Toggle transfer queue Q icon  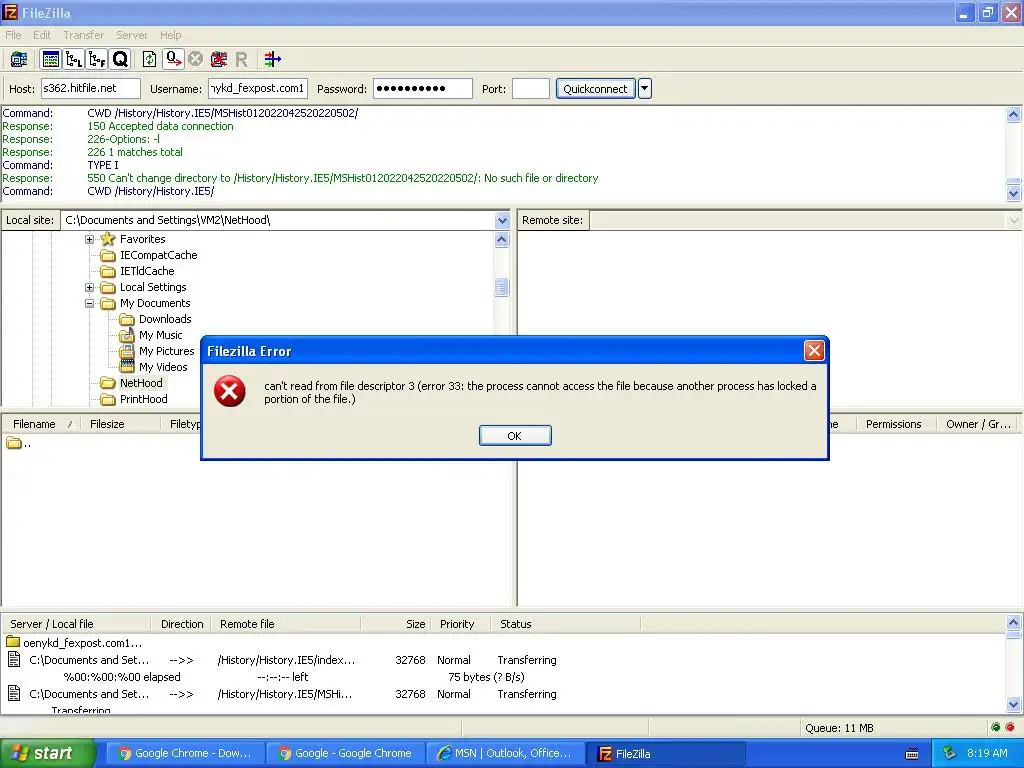120,59
